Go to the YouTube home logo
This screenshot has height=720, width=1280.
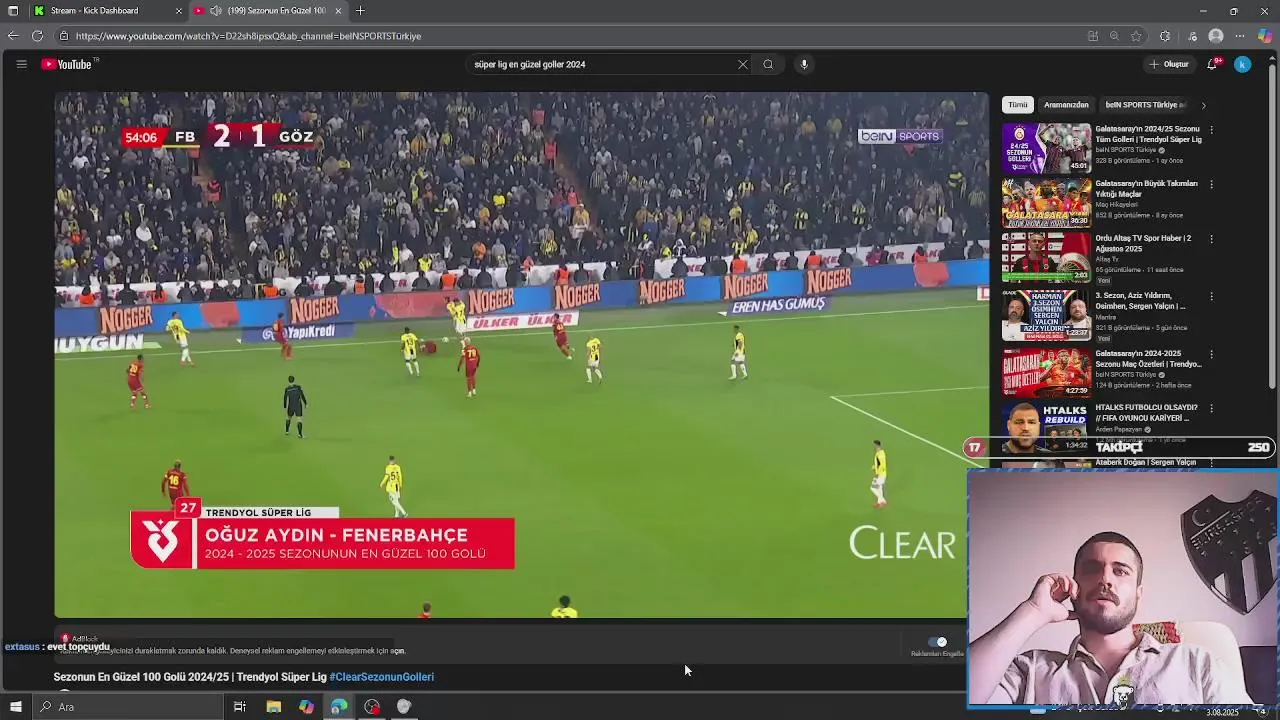pos(68,64)
